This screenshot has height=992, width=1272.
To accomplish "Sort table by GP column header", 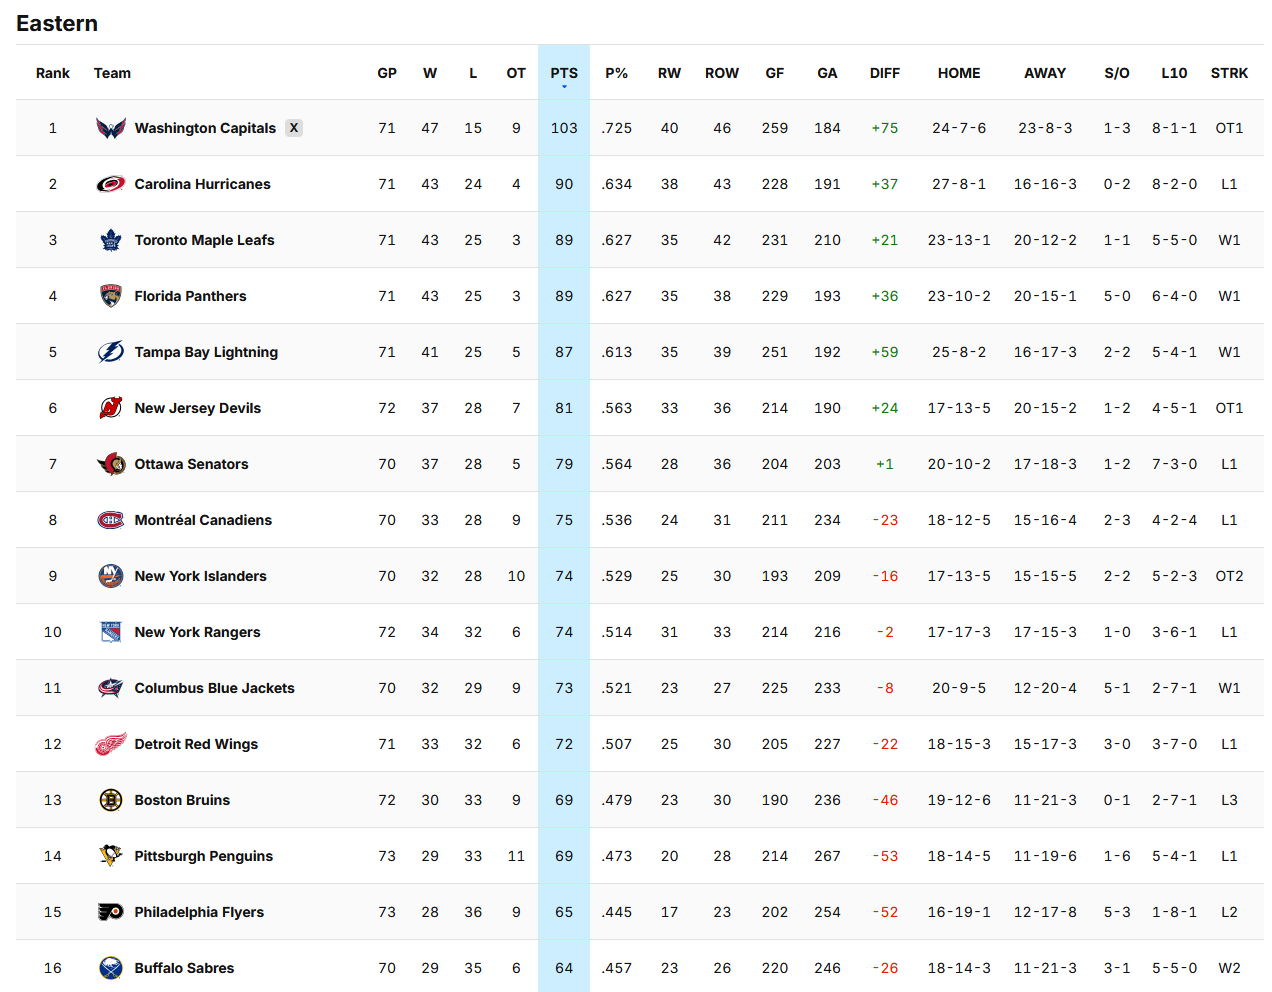I will point(387,73).
